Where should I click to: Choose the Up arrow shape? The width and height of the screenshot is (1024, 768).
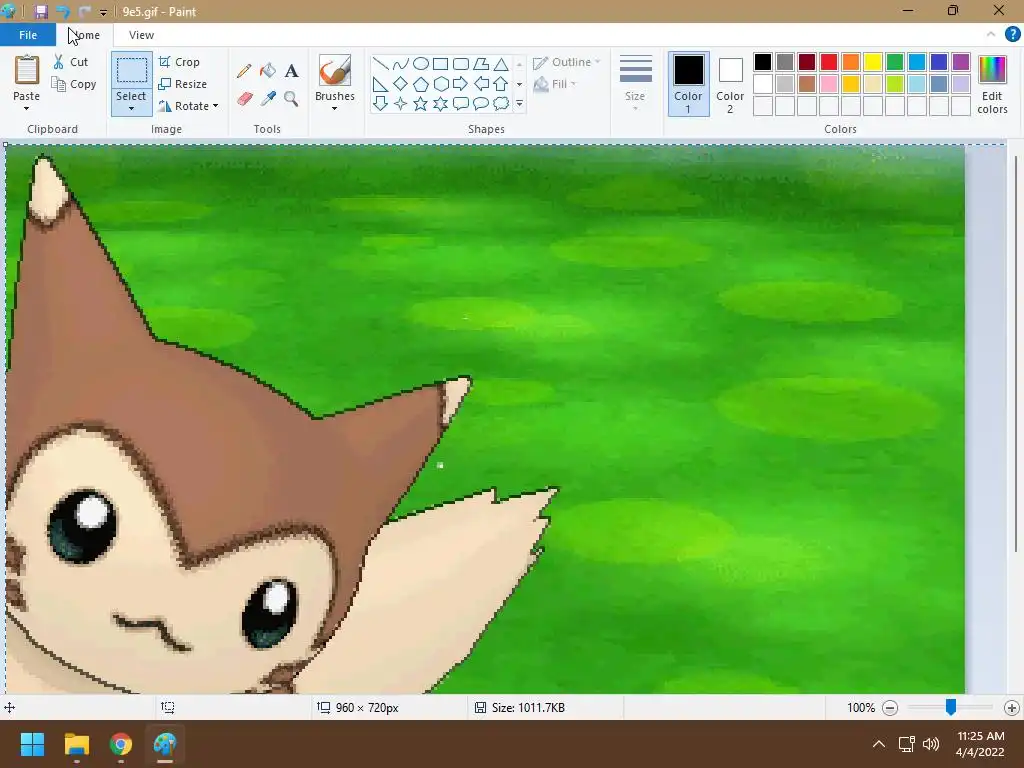point(501,84)
